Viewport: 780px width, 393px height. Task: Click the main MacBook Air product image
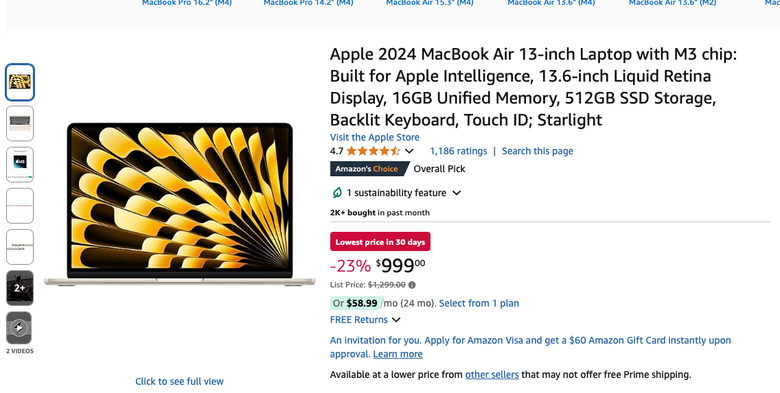pos(180,204)
